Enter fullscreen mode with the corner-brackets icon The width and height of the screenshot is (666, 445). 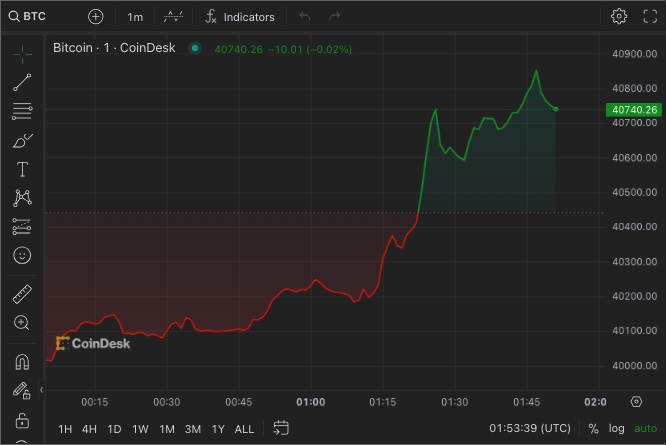click(x=650, y=17)
